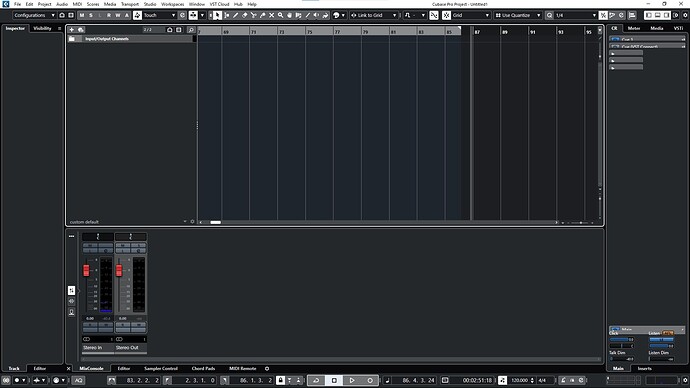Click the 120.000 tempo field
Image resolution: width=690 pixels, height=388 pixels.
click(x=520, y=380)
